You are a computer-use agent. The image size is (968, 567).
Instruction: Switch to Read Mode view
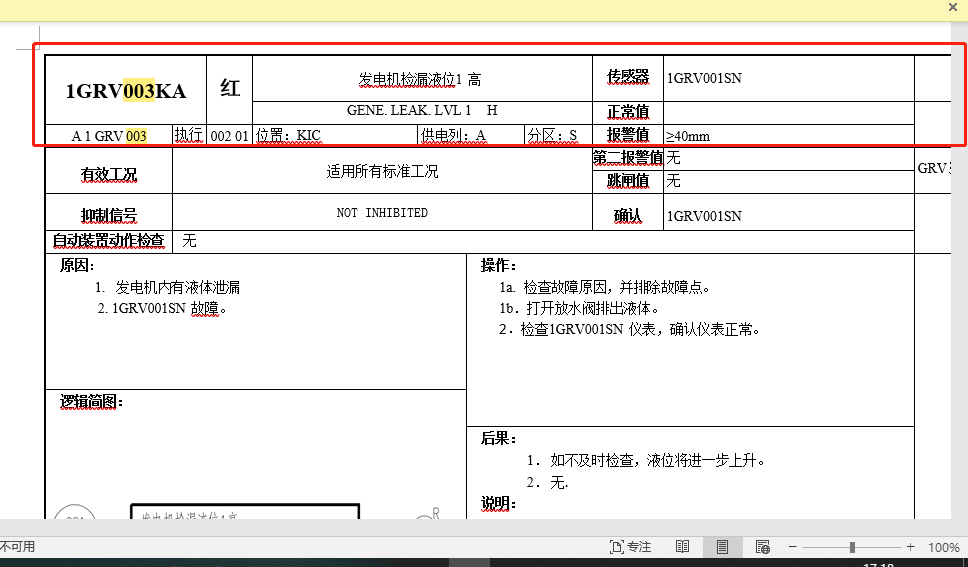tap(683, 547)
